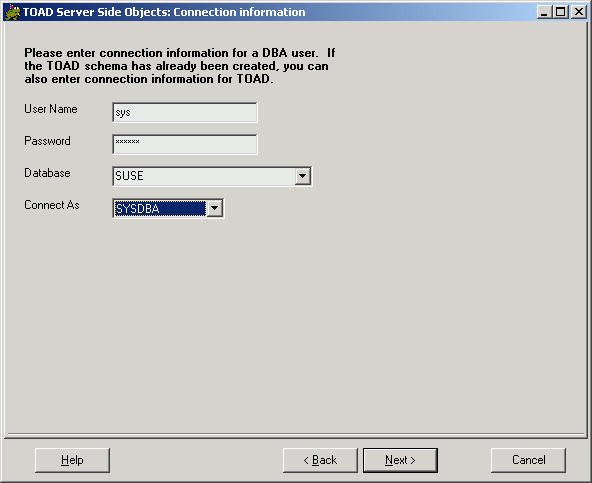Click the DBA user instruction text
The image size is (592, 483).
pos(180,66)
